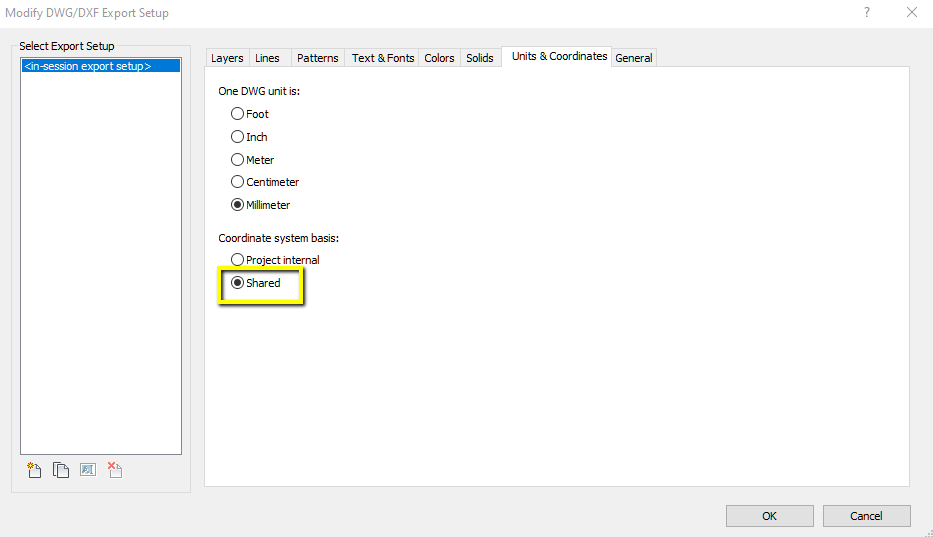933x537 pixels.
Task: Select Shared coordinate system basis
Action: pyautogui.click(x=238, y=283)
